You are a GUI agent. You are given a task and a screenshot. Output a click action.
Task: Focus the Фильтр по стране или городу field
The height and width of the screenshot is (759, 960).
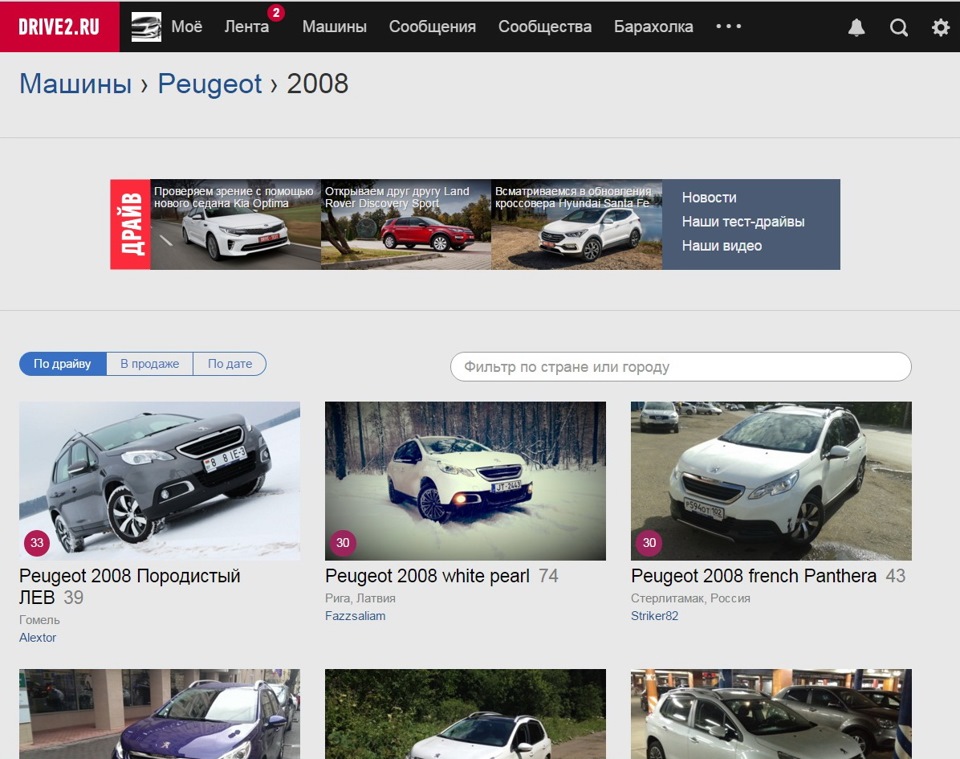tap(681, 367)
